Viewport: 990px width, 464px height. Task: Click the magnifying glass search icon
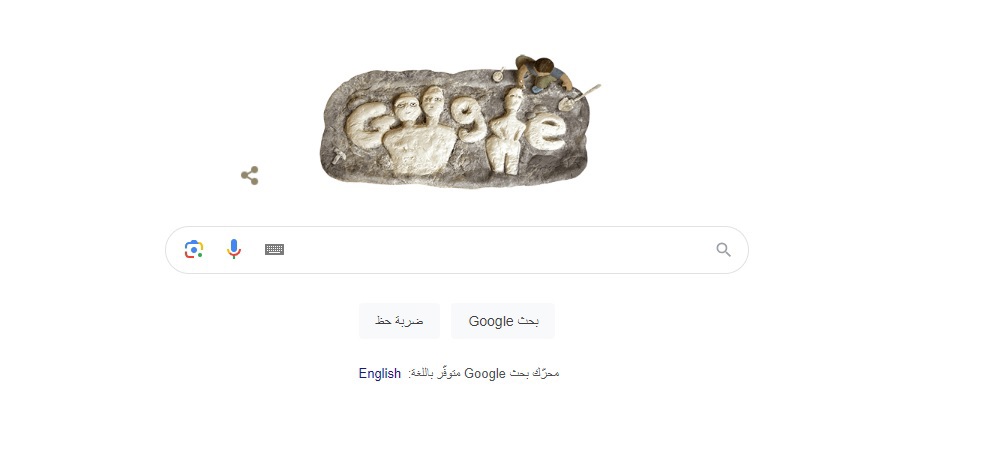click(724, 250)
